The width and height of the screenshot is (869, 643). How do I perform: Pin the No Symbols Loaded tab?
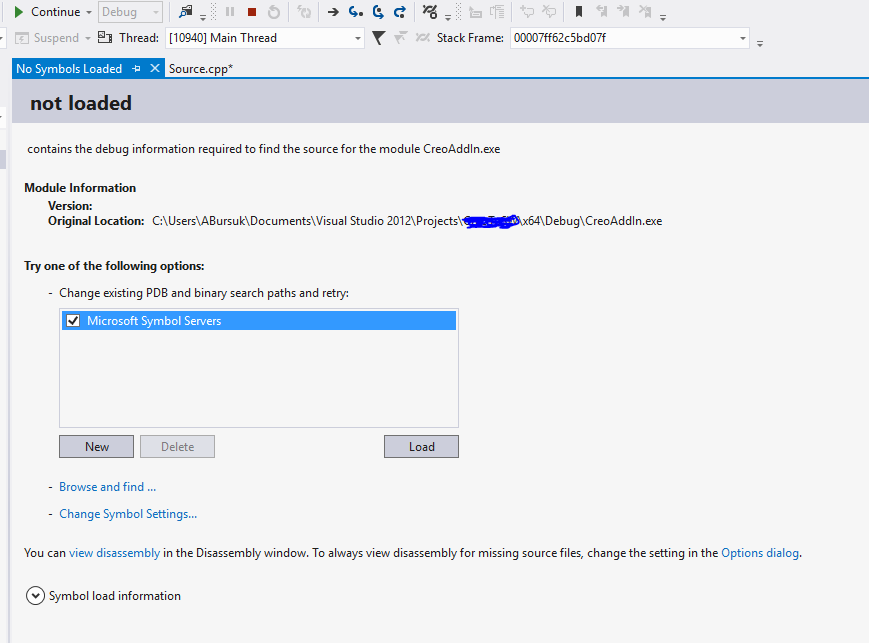click(136, 69)
